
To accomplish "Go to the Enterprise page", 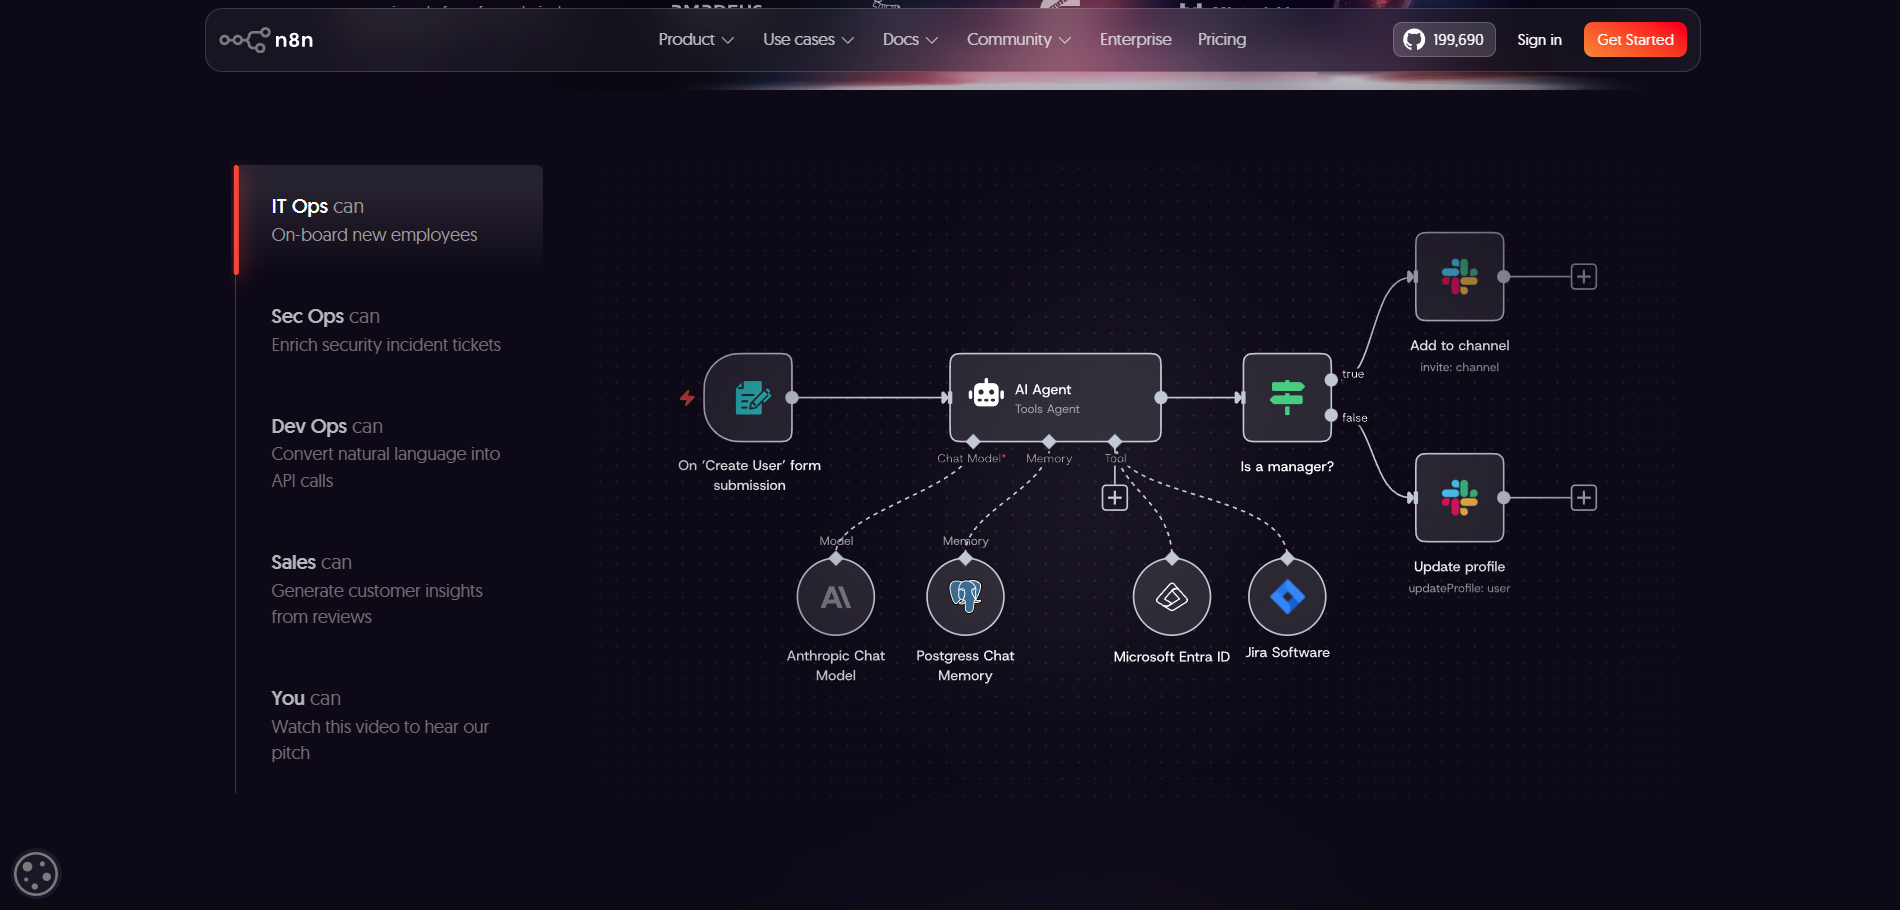I will click(1135, 39).
